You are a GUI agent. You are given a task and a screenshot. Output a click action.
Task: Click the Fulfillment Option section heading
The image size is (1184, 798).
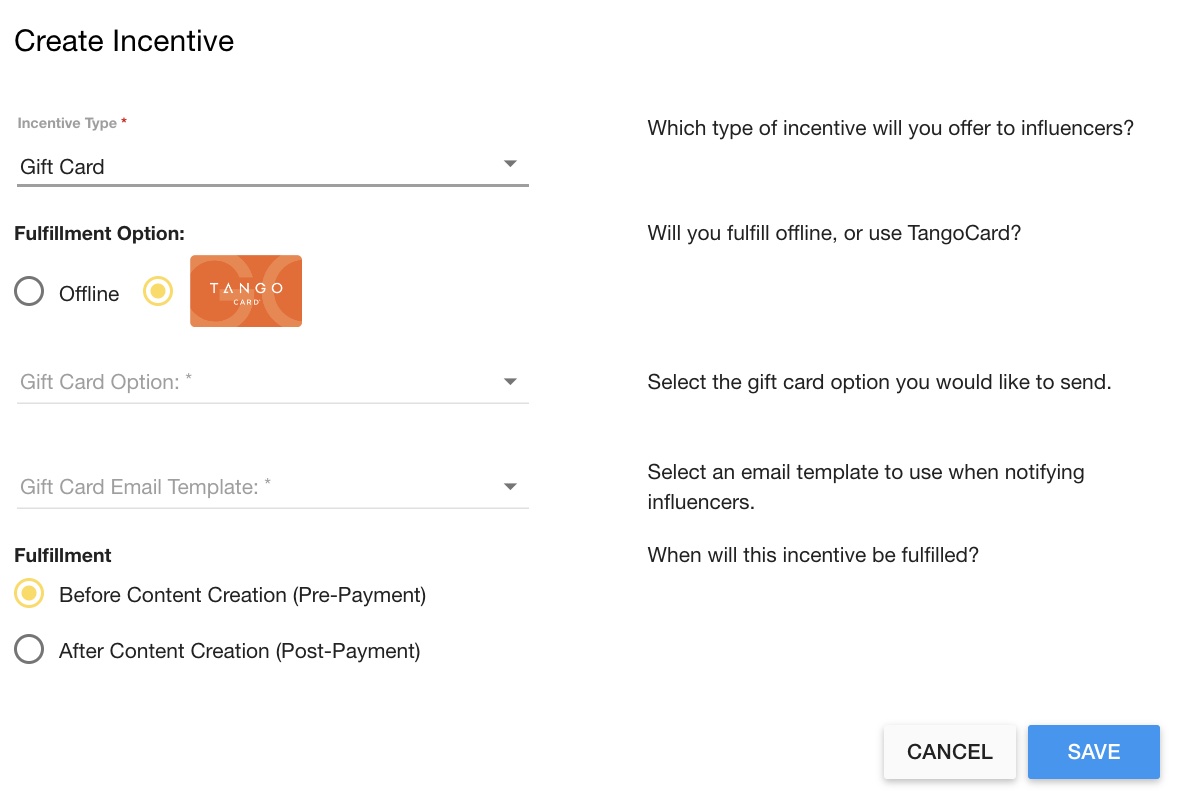100,233
